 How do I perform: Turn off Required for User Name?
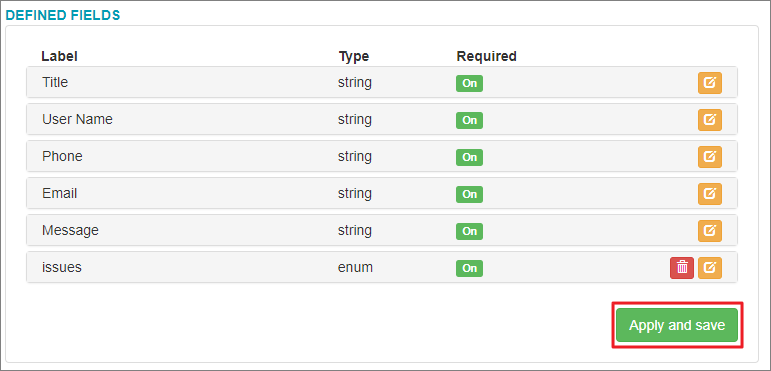(x=470, y=120)
